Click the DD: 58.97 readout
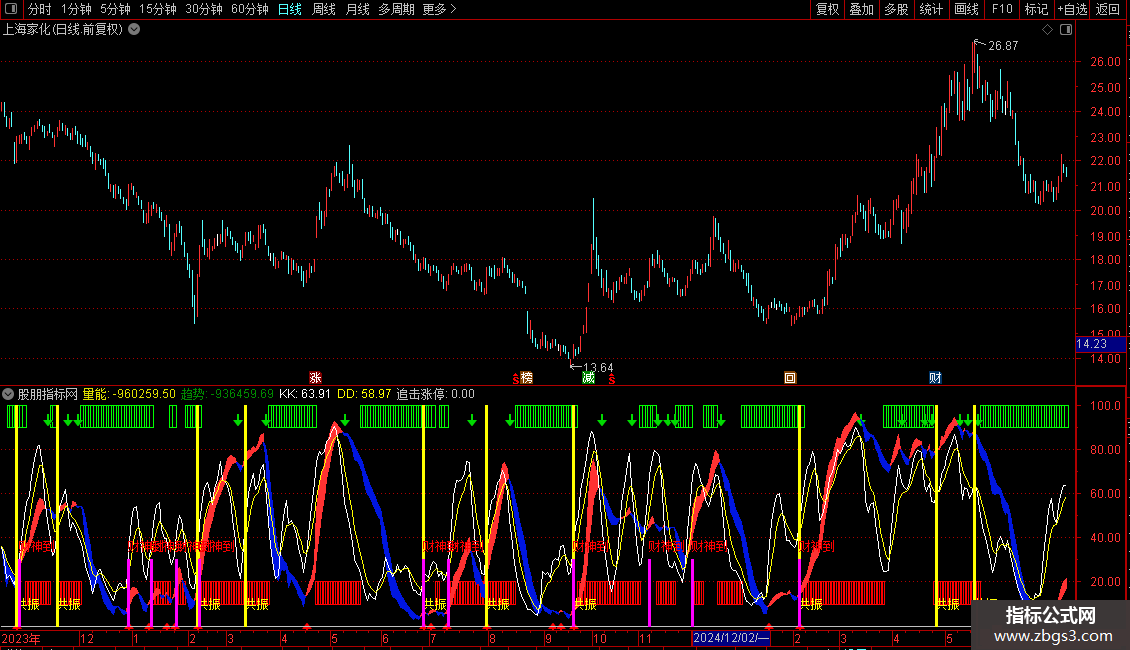This screenshot has height=650, width=1130. pyautogui.click(x=364, y=394)
